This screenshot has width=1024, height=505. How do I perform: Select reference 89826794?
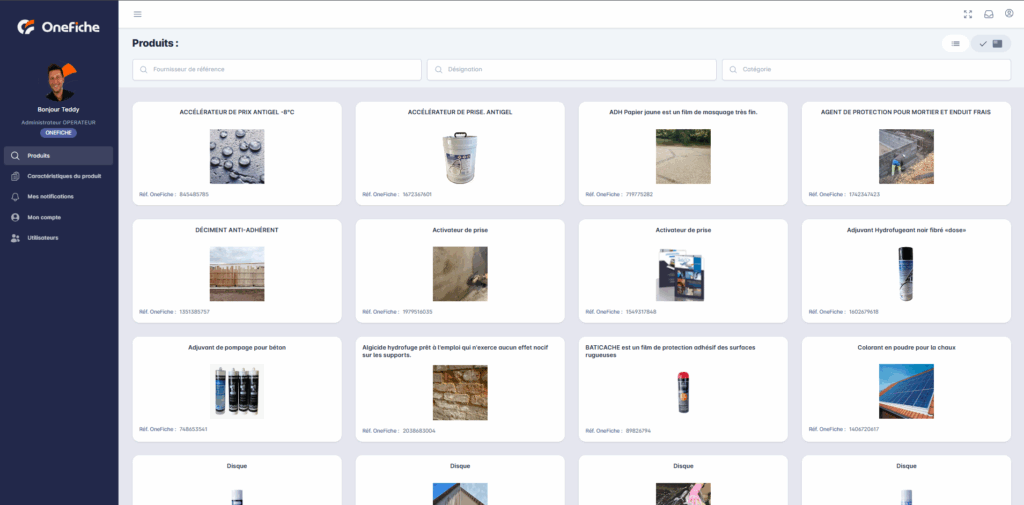coord(638,431)
